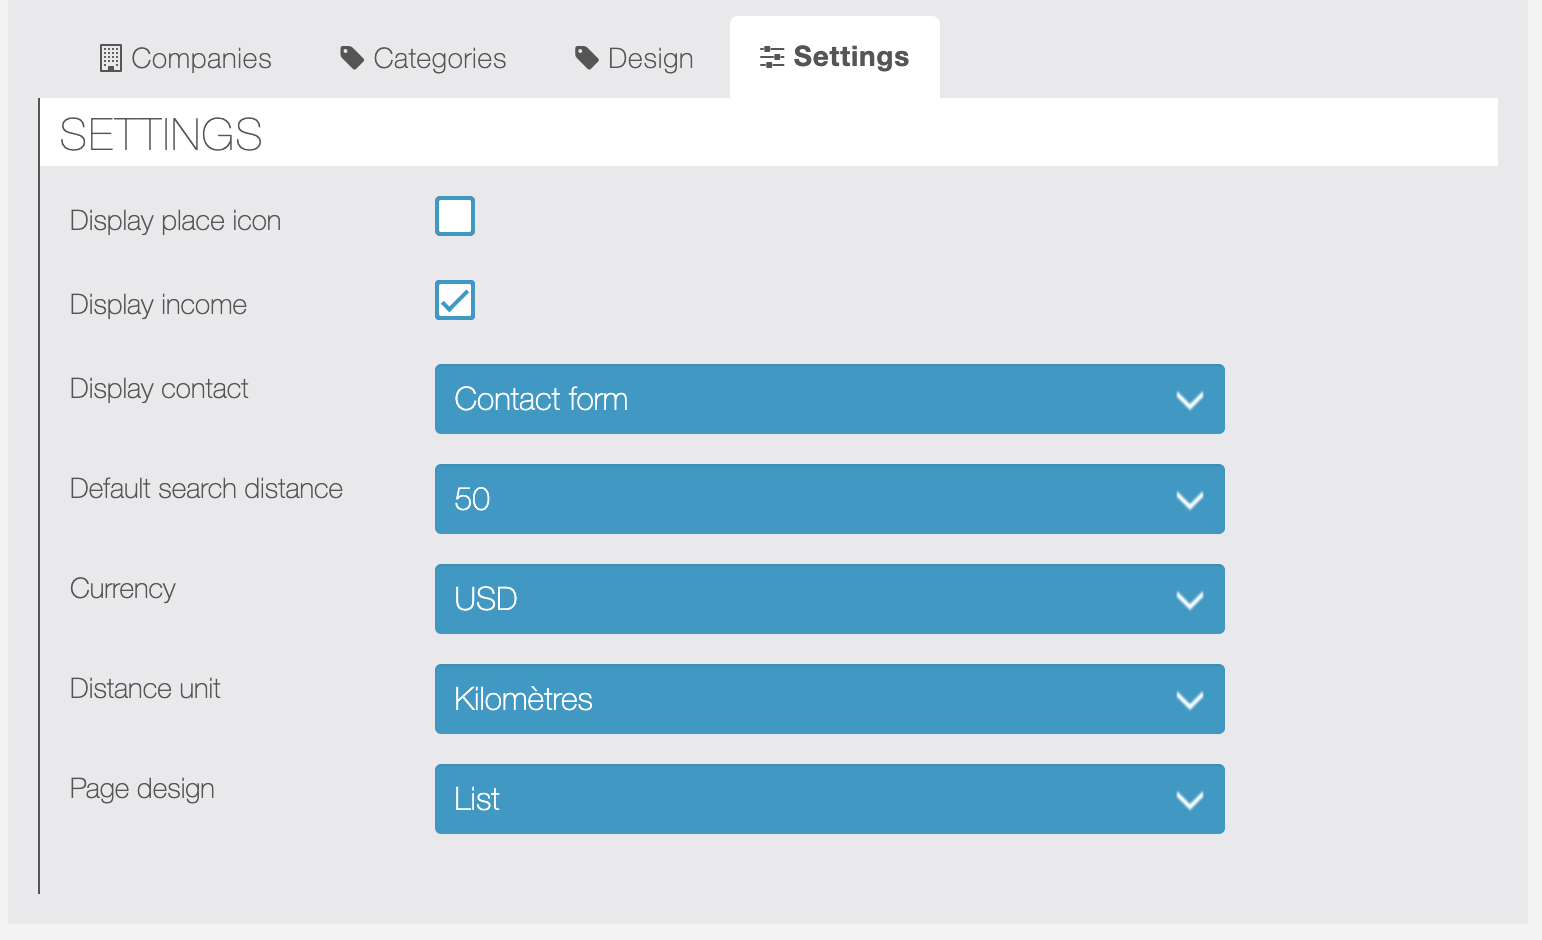This screenshot has height=940, width=1542.
Task: Click the Distance unit label
Action: pyautogui.click(x=145, y=689)
